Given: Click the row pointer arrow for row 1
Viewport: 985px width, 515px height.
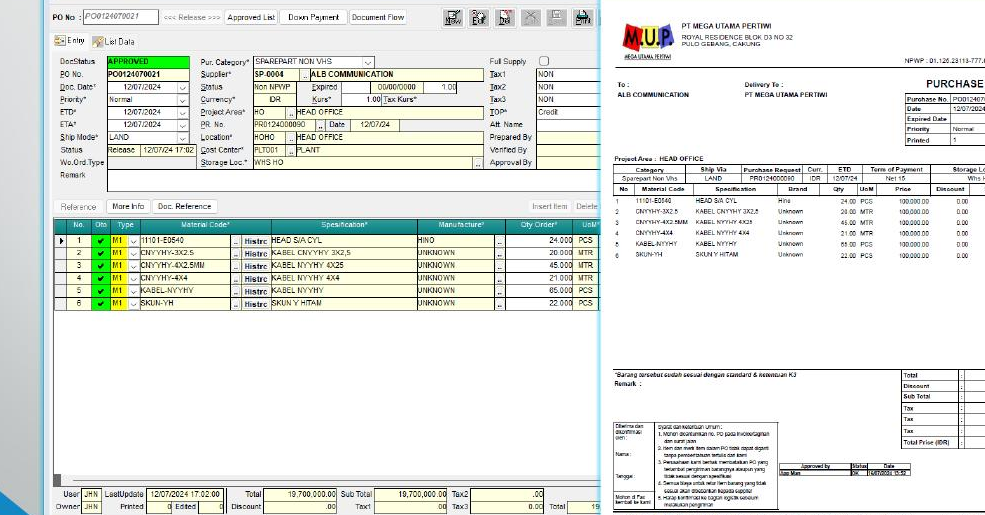Looking at the screenshot, I should [61, 241].
